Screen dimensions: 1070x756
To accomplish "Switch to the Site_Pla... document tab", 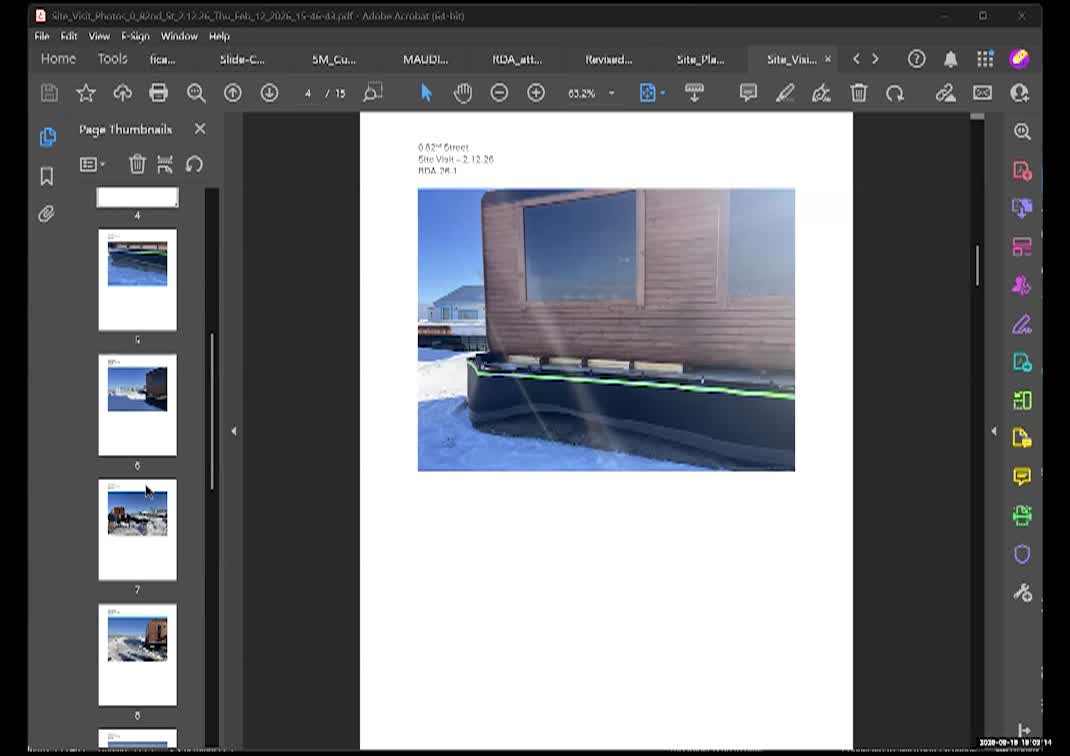I will pos(700,59).
